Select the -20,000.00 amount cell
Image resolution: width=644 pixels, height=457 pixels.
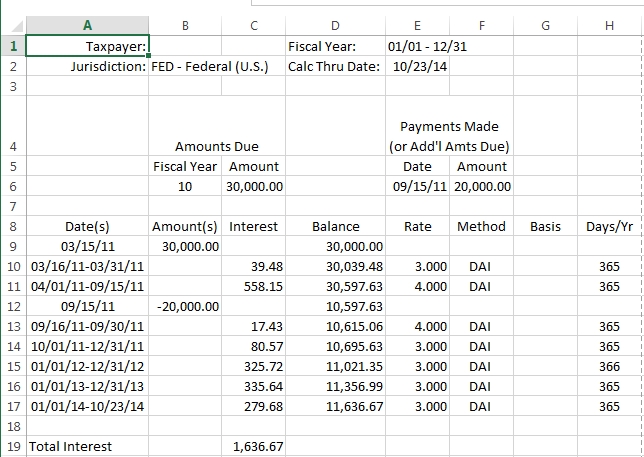click(x=185, y=306)
